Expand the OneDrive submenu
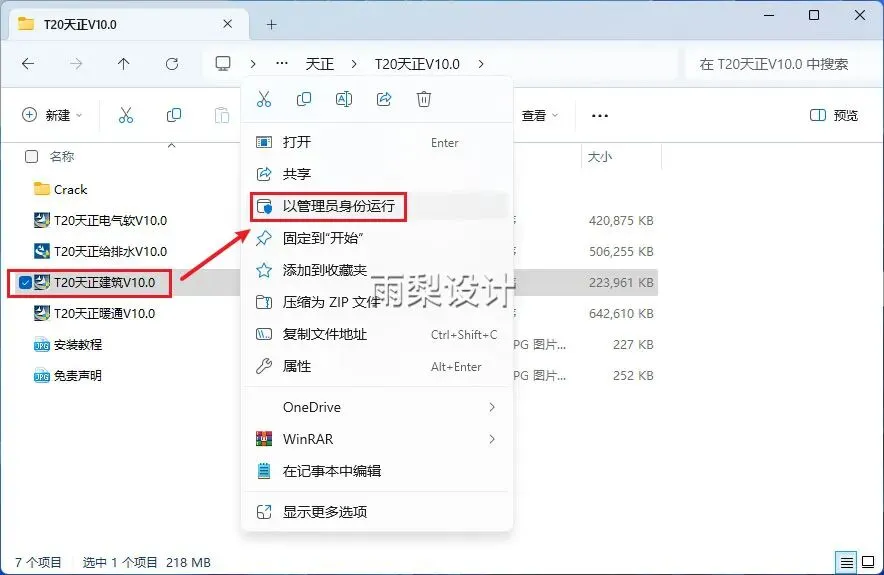 coord(492,407)
